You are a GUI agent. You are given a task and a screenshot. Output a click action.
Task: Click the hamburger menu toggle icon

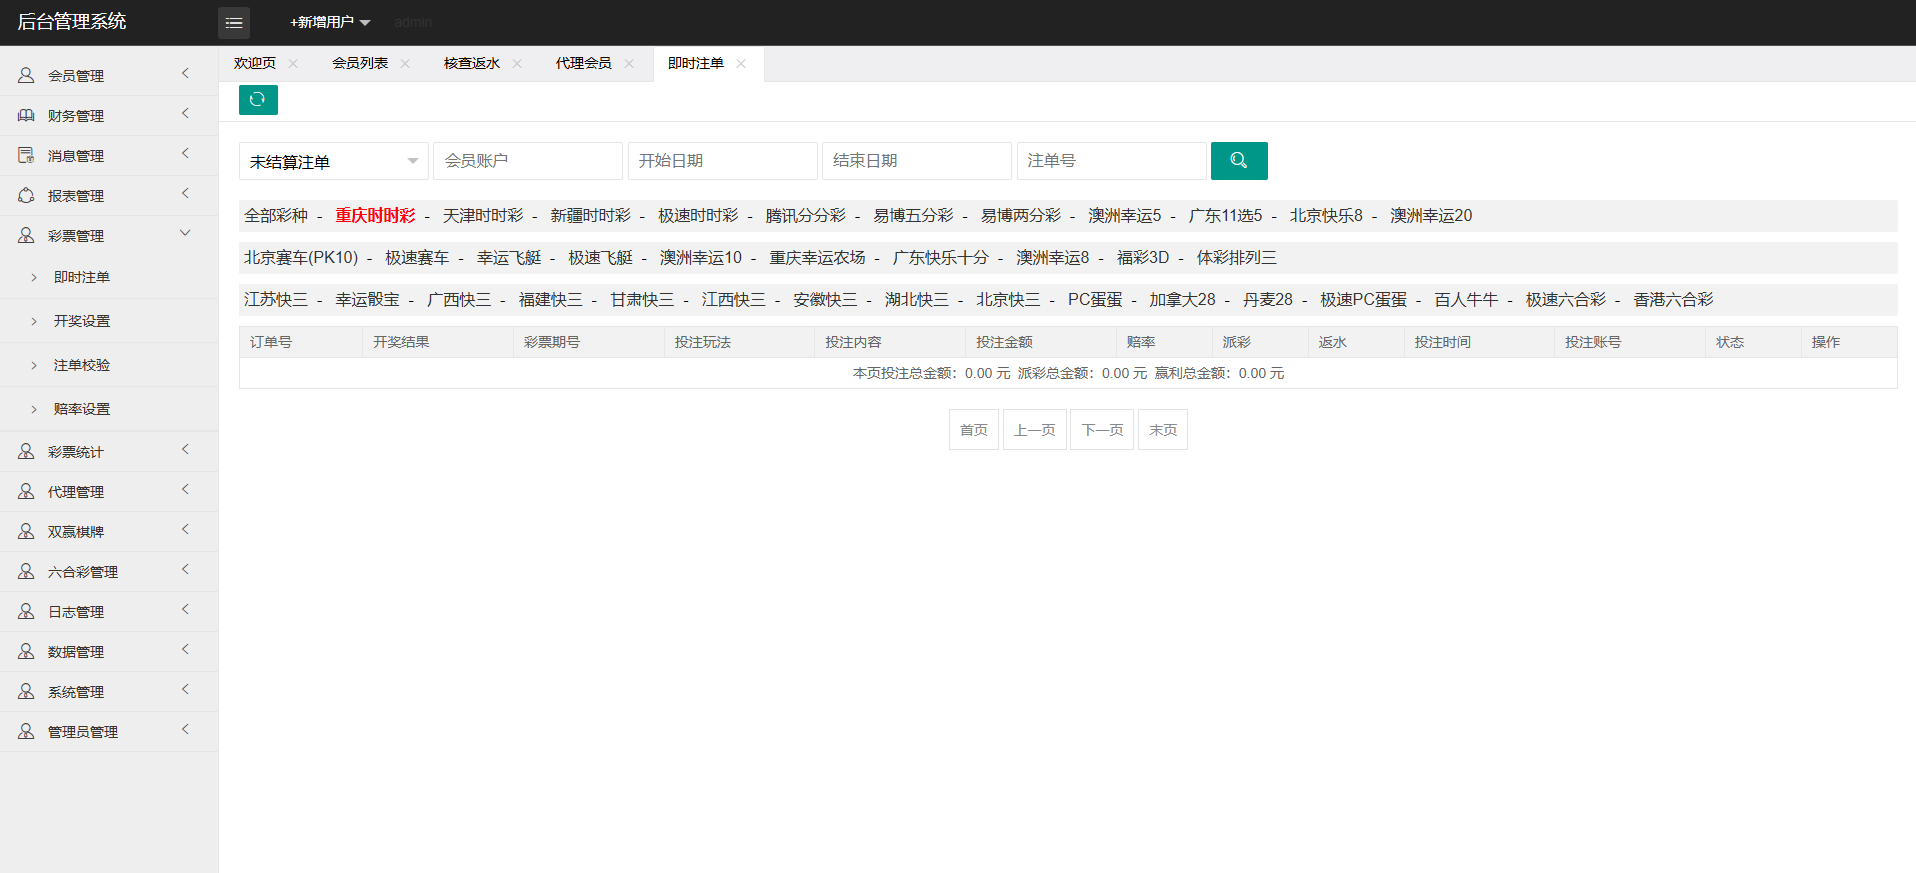[x=234, y=22]
